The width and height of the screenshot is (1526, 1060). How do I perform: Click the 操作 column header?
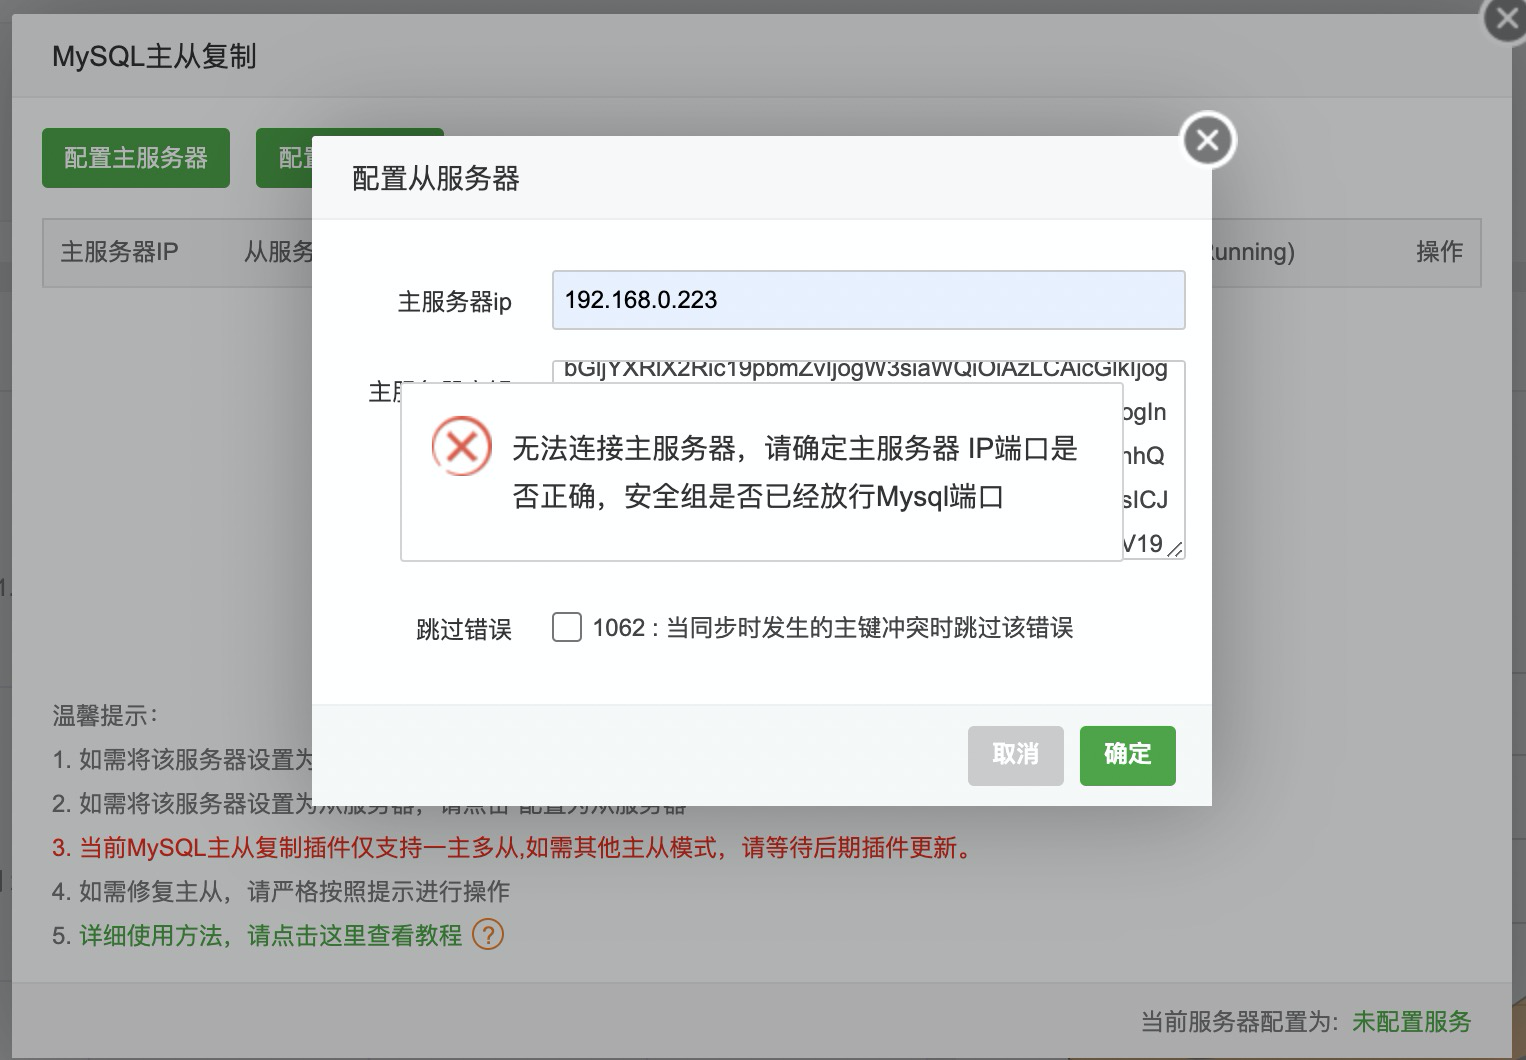pos(1440,252)
